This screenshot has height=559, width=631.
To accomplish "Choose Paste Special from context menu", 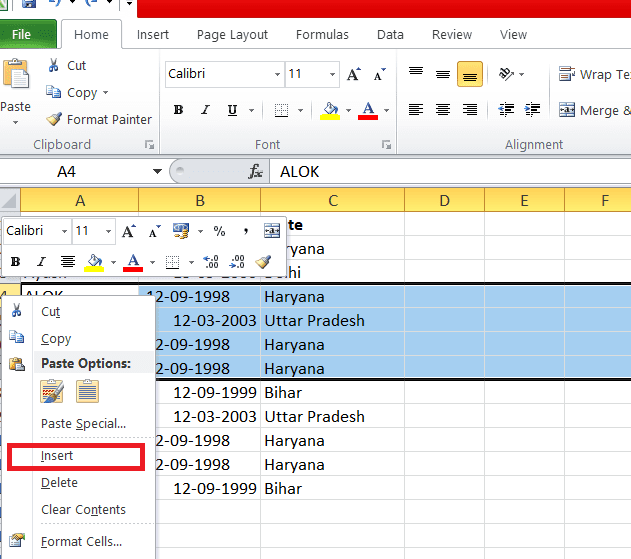I will (83, 424).
